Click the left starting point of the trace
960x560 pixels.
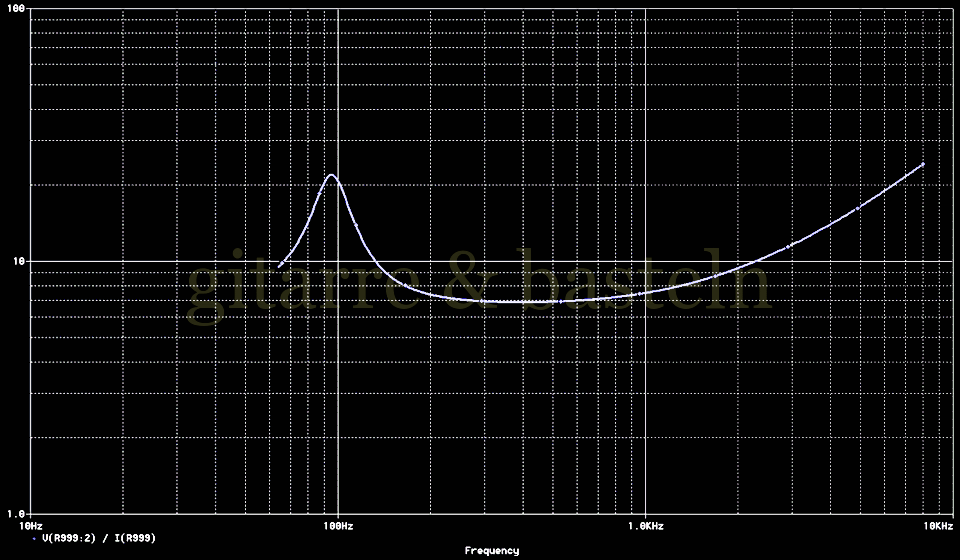pos(280,266)
